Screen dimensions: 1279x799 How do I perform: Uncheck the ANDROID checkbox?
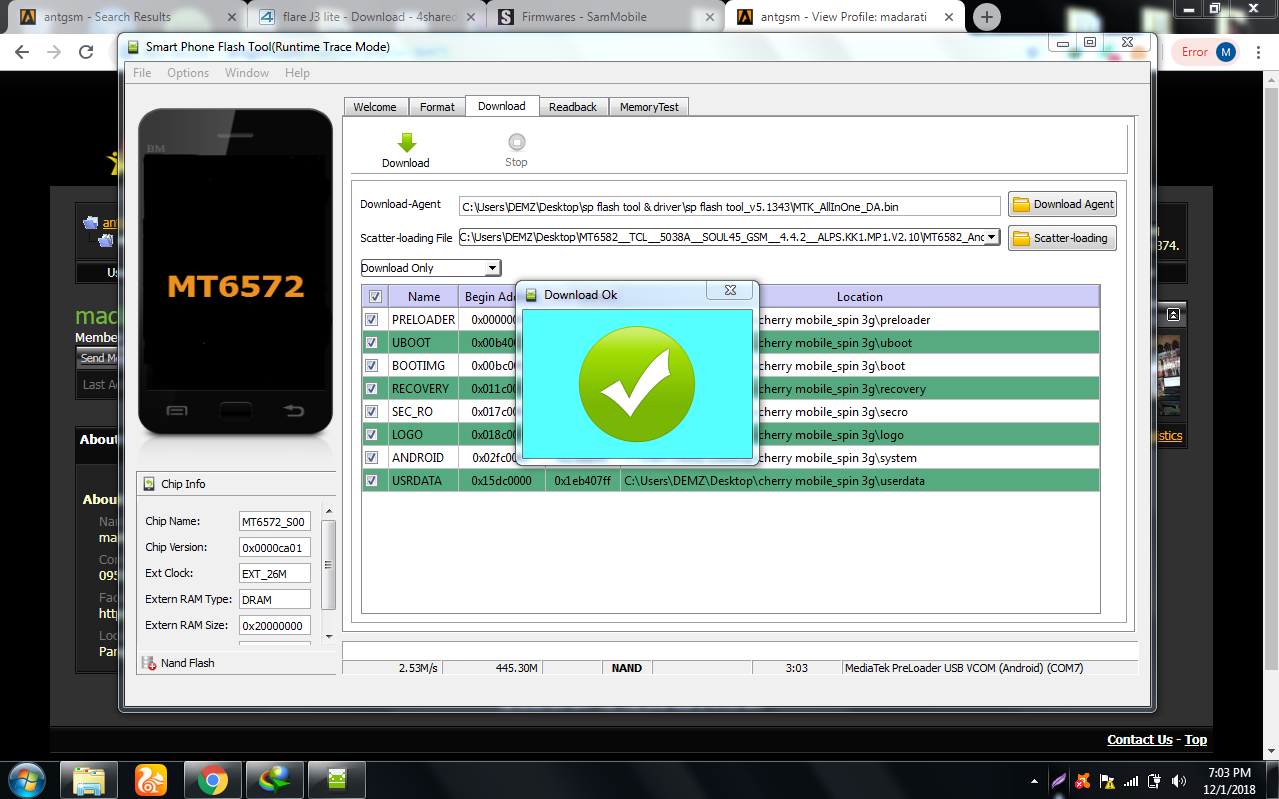372,458
